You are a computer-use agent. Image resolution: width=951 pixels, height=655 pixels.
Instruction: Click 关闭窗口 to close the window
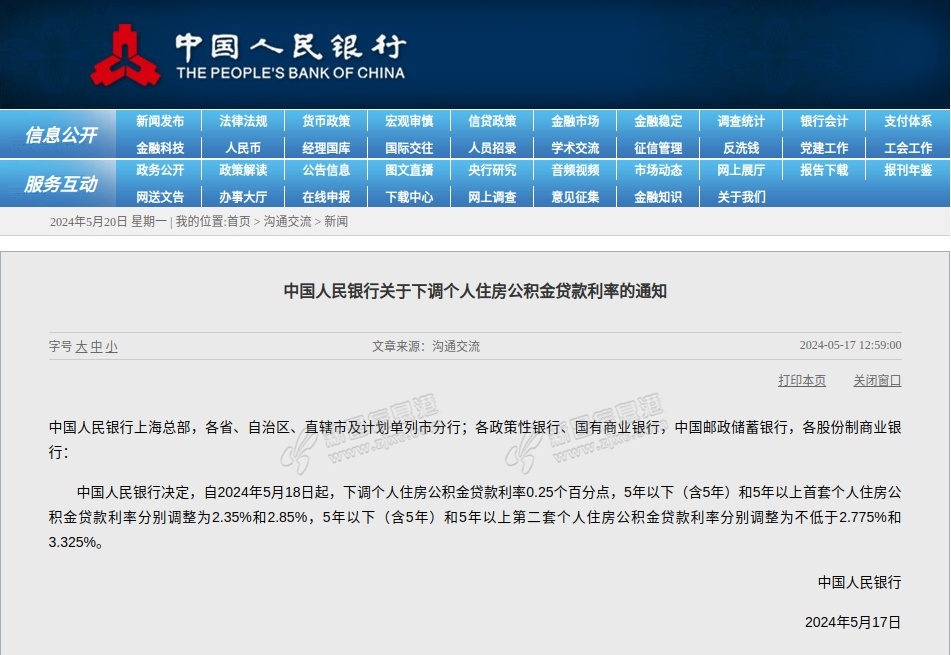877,381
